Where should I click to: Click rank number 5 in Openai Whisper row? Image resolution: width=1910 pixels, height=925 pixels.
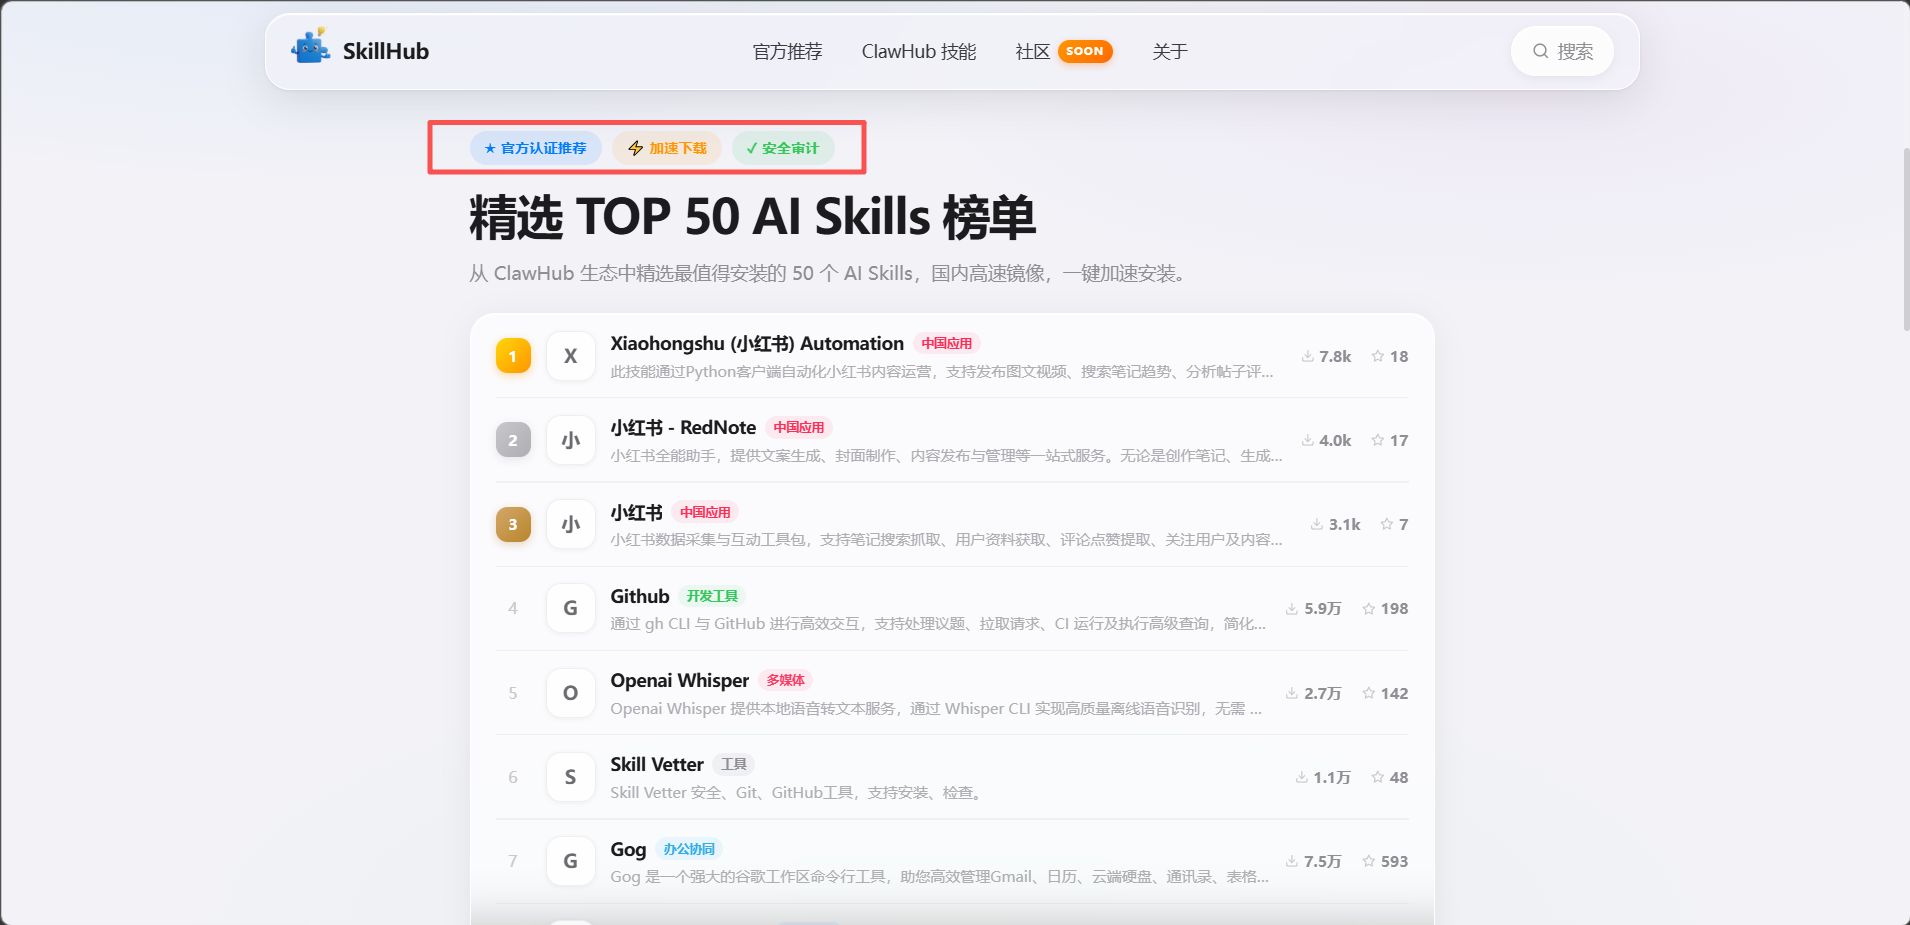coord(513,693)
